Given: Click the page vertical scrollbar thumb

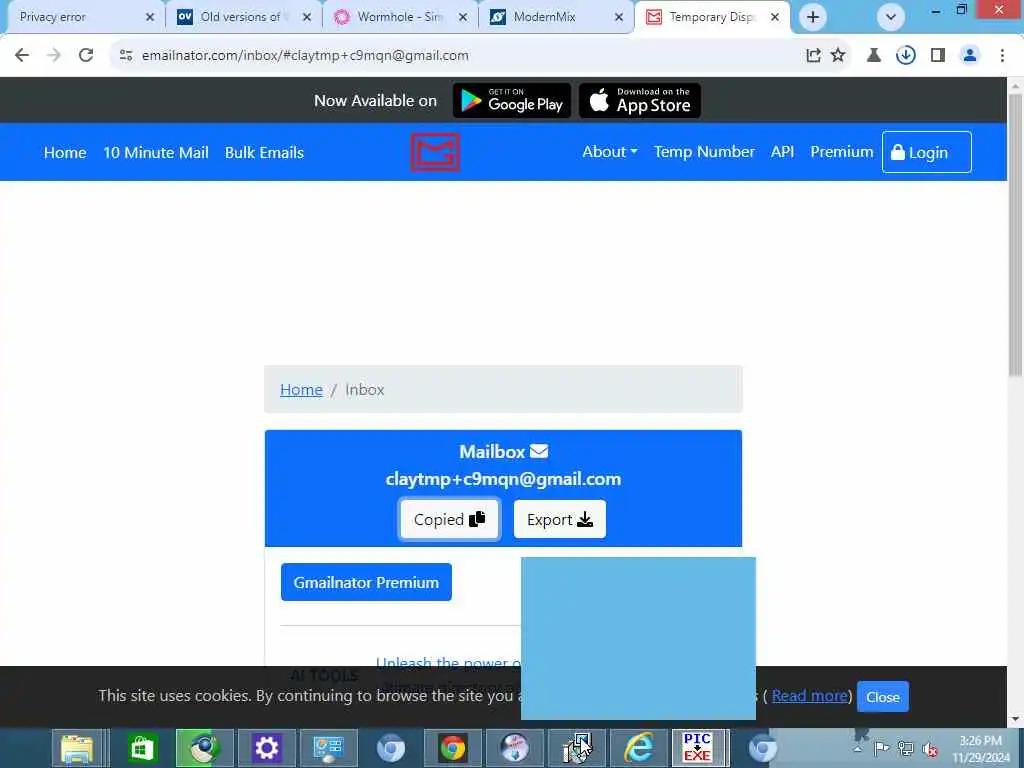Looking at the screenshot, I should (x=1015, y=235).
